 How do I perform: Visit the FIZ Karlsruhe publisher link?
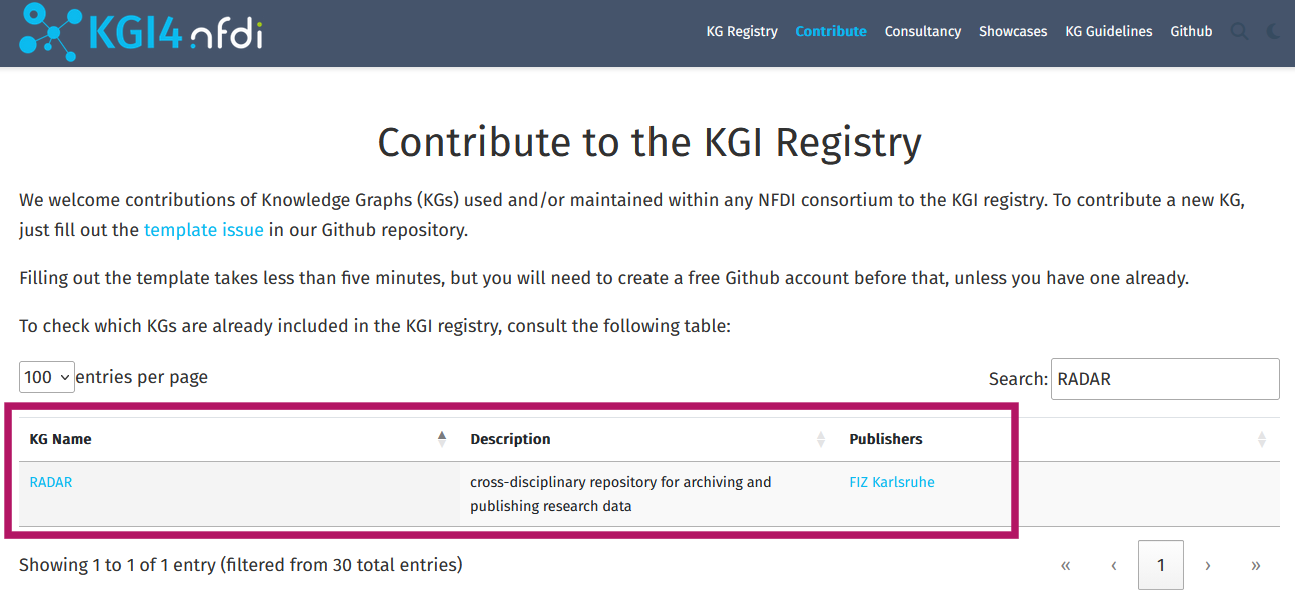892,482
